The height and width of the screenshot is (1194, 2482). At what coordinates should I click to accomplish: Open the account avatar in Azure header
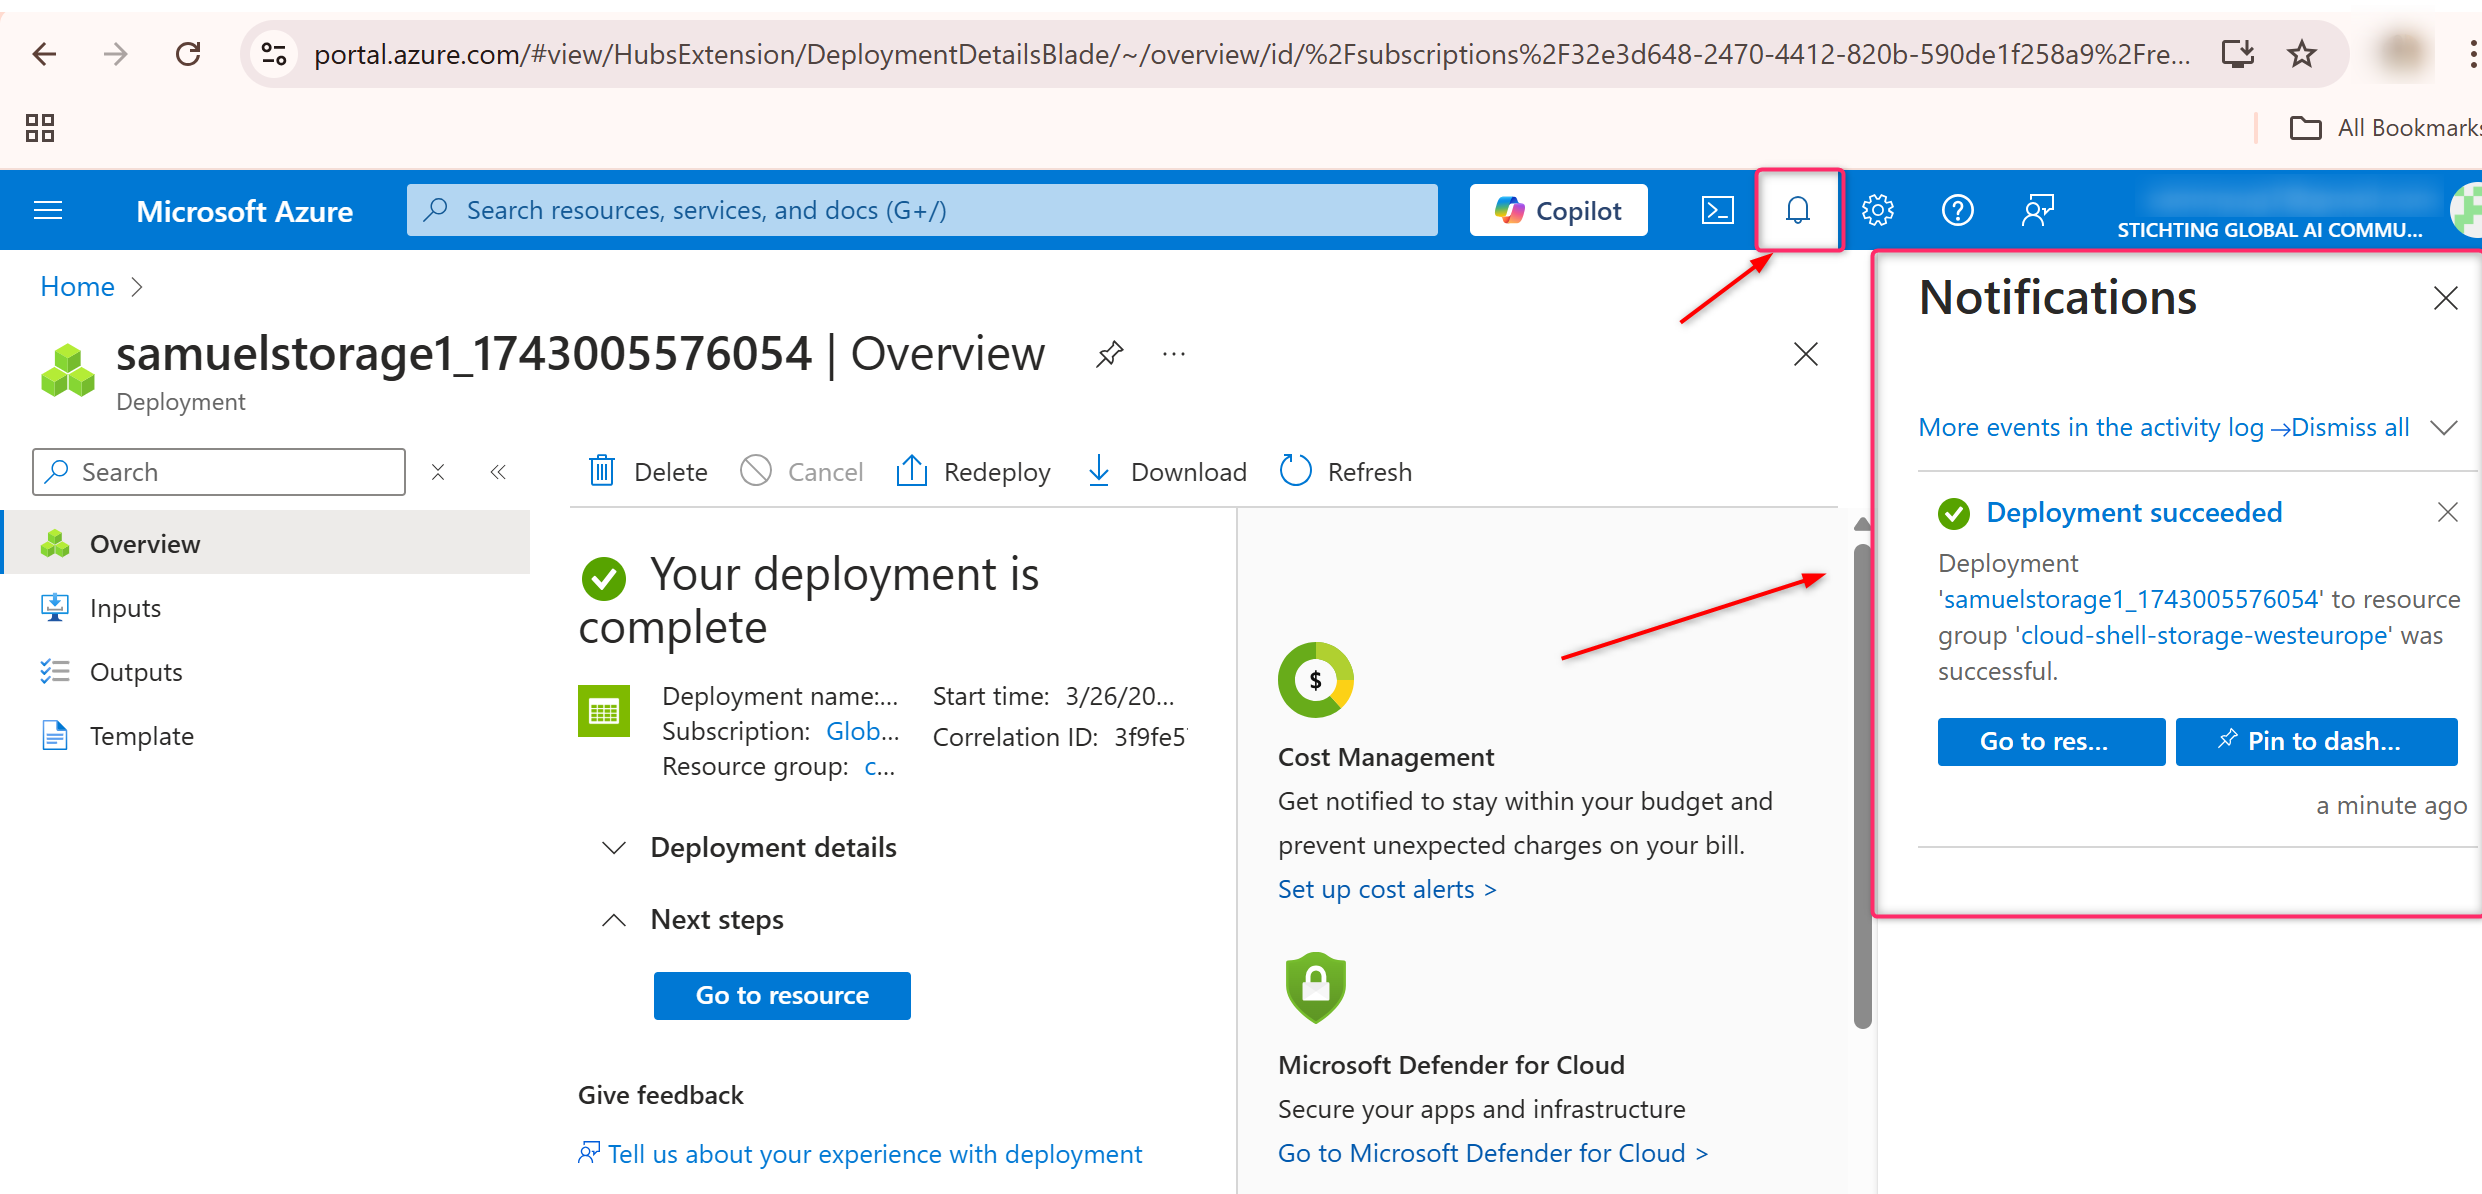pyautogui.click(x=2466, y=210)
